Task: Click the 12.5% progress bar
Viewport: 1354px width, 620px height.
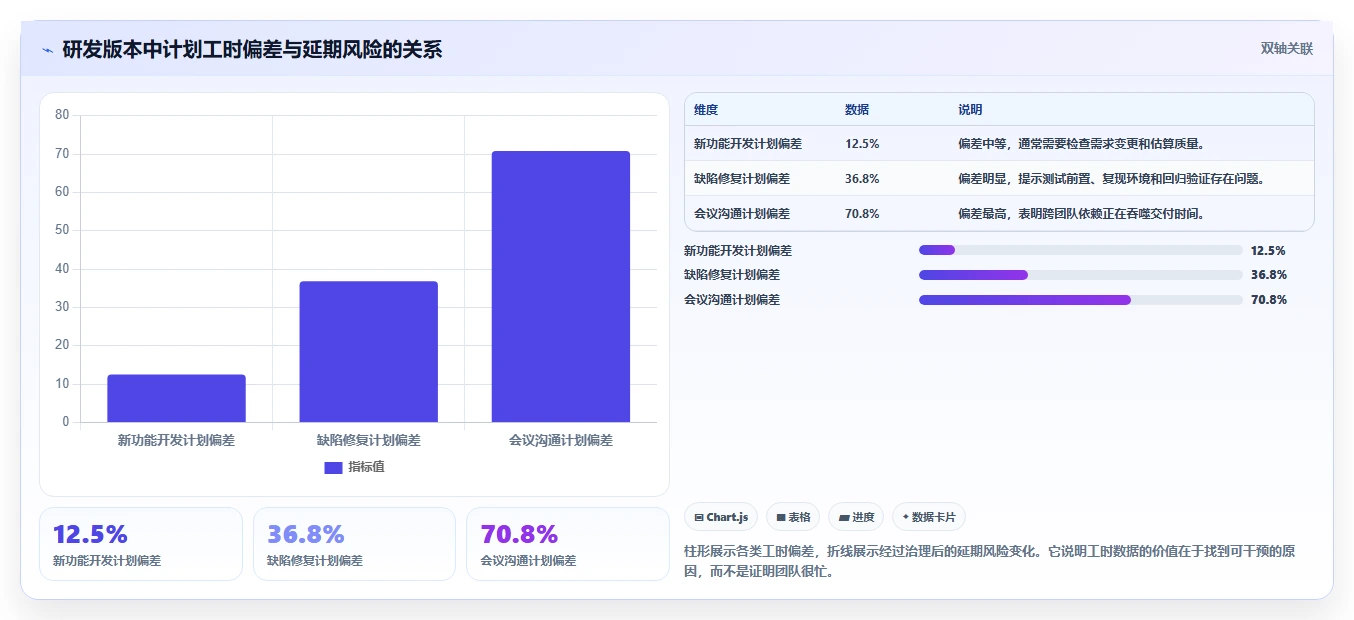Action: (1081, 251)
